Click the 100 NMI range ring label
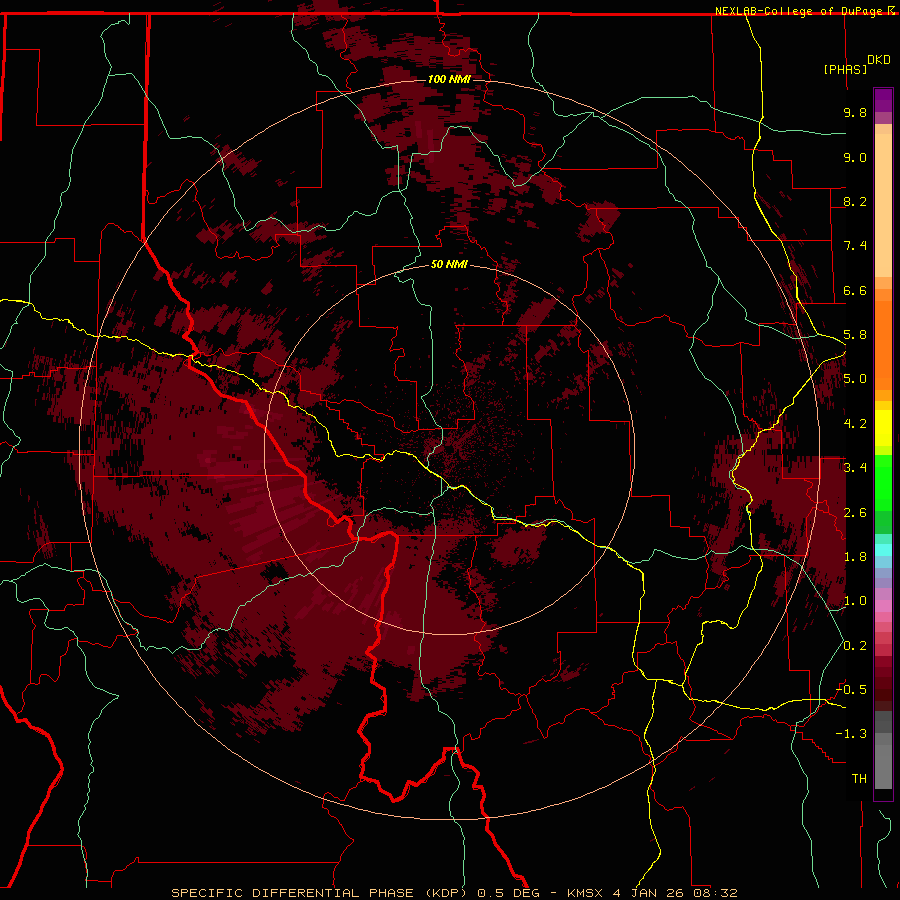The width and height of the screenshot is (900, 900). click(x=449, y=79)
